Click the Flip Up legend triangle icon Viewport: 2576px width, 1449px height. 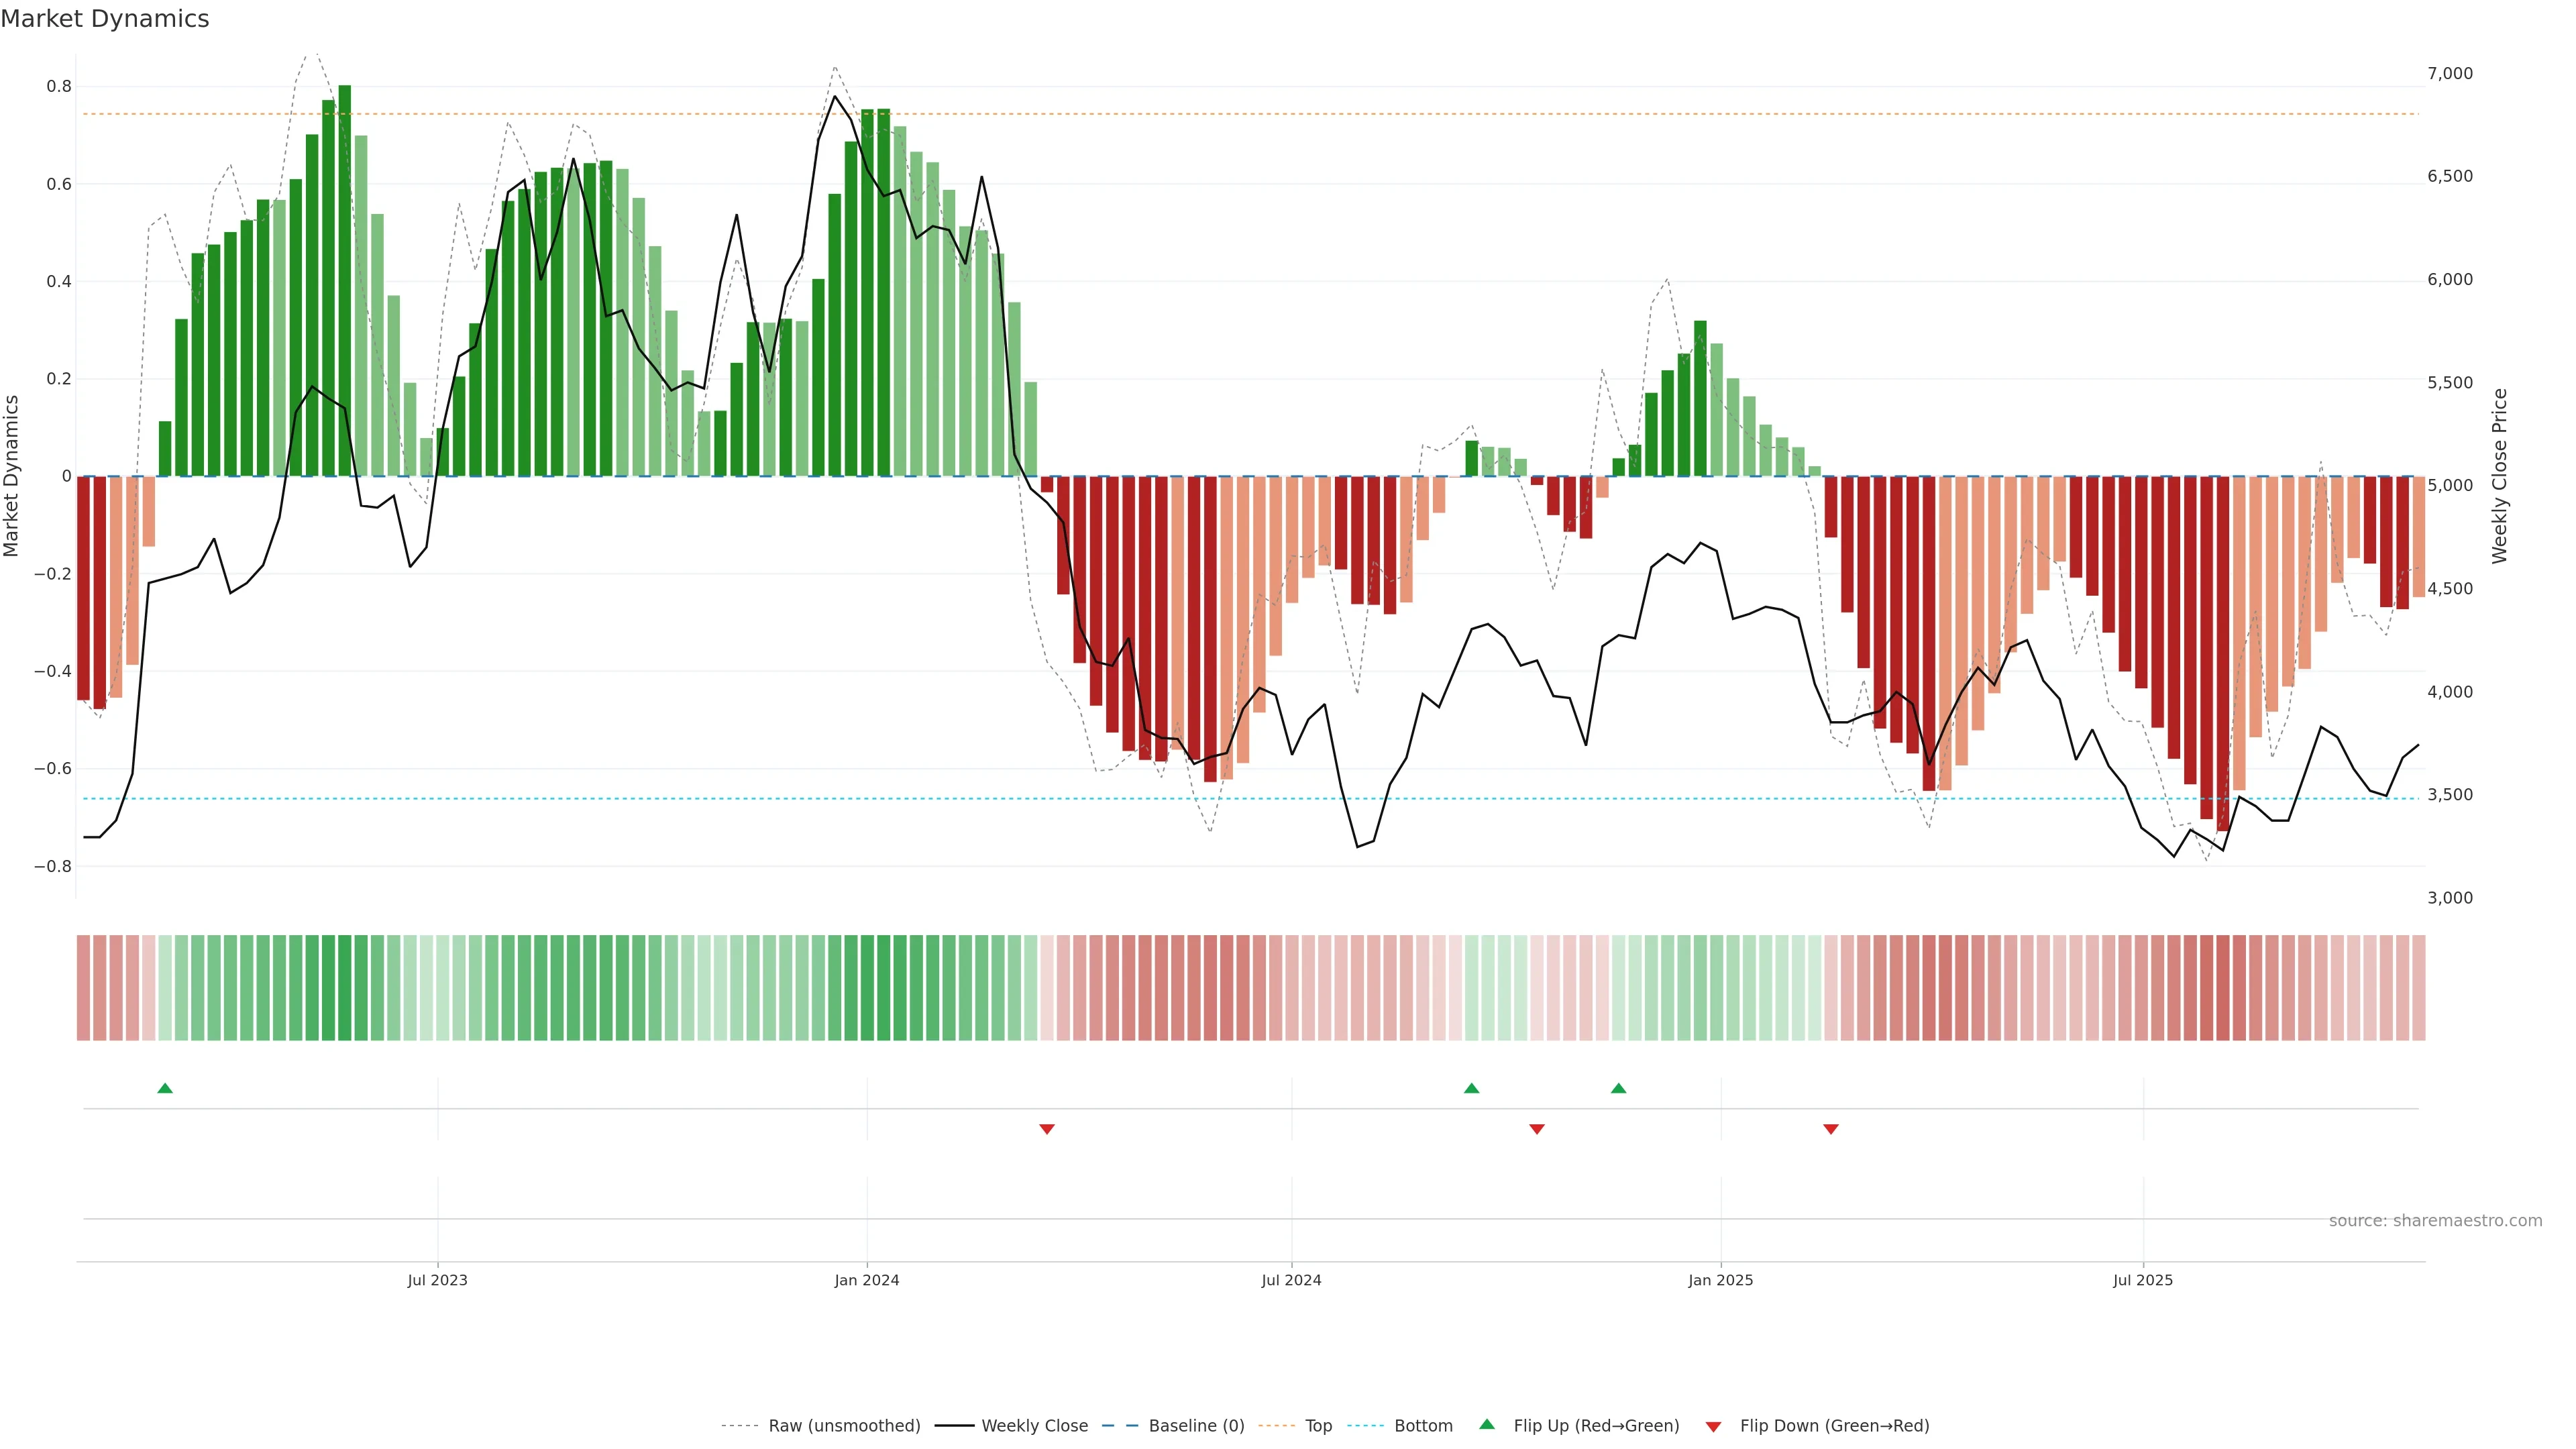pos(1487,1424)
